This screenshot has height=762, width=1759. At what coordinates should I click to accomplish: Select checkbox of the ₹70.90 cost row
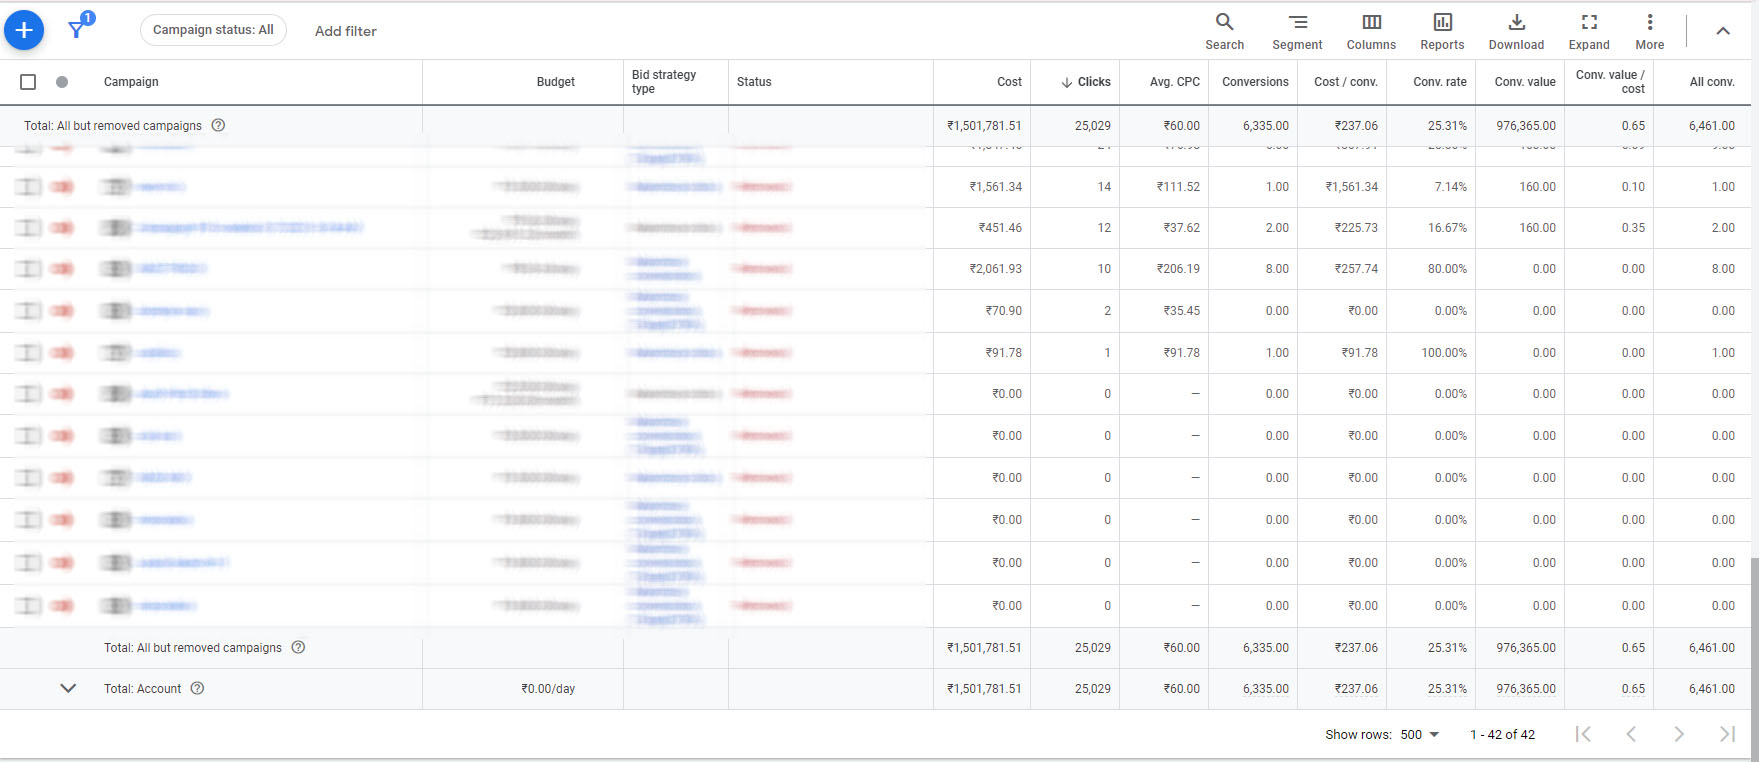(28, 311)
